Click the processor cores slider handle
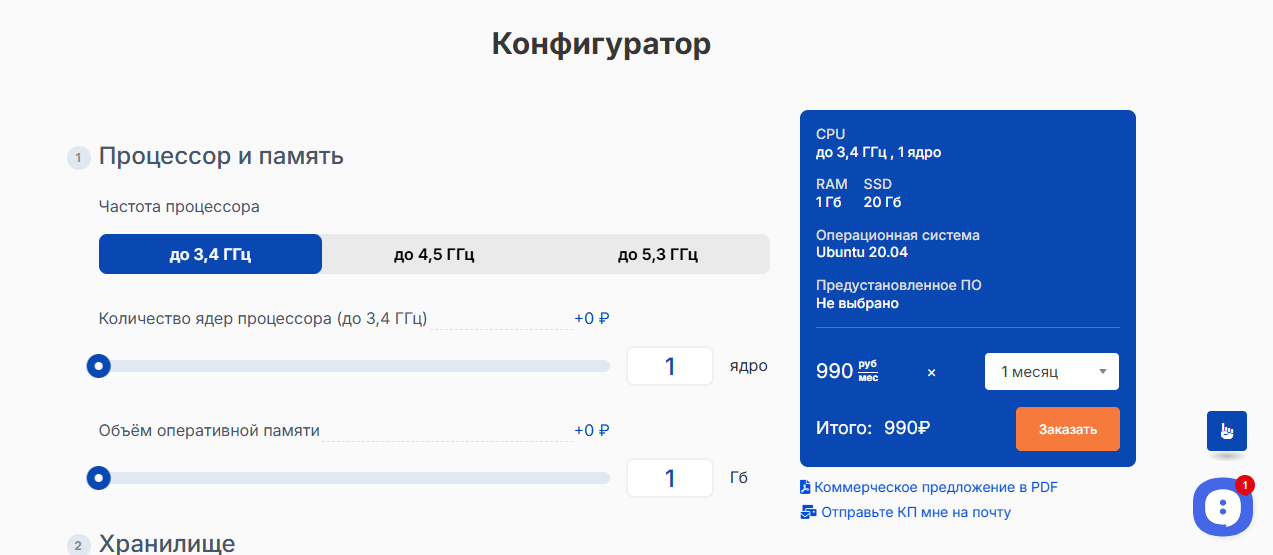This screenshot has height=555, width=1273. coord(98,366)
